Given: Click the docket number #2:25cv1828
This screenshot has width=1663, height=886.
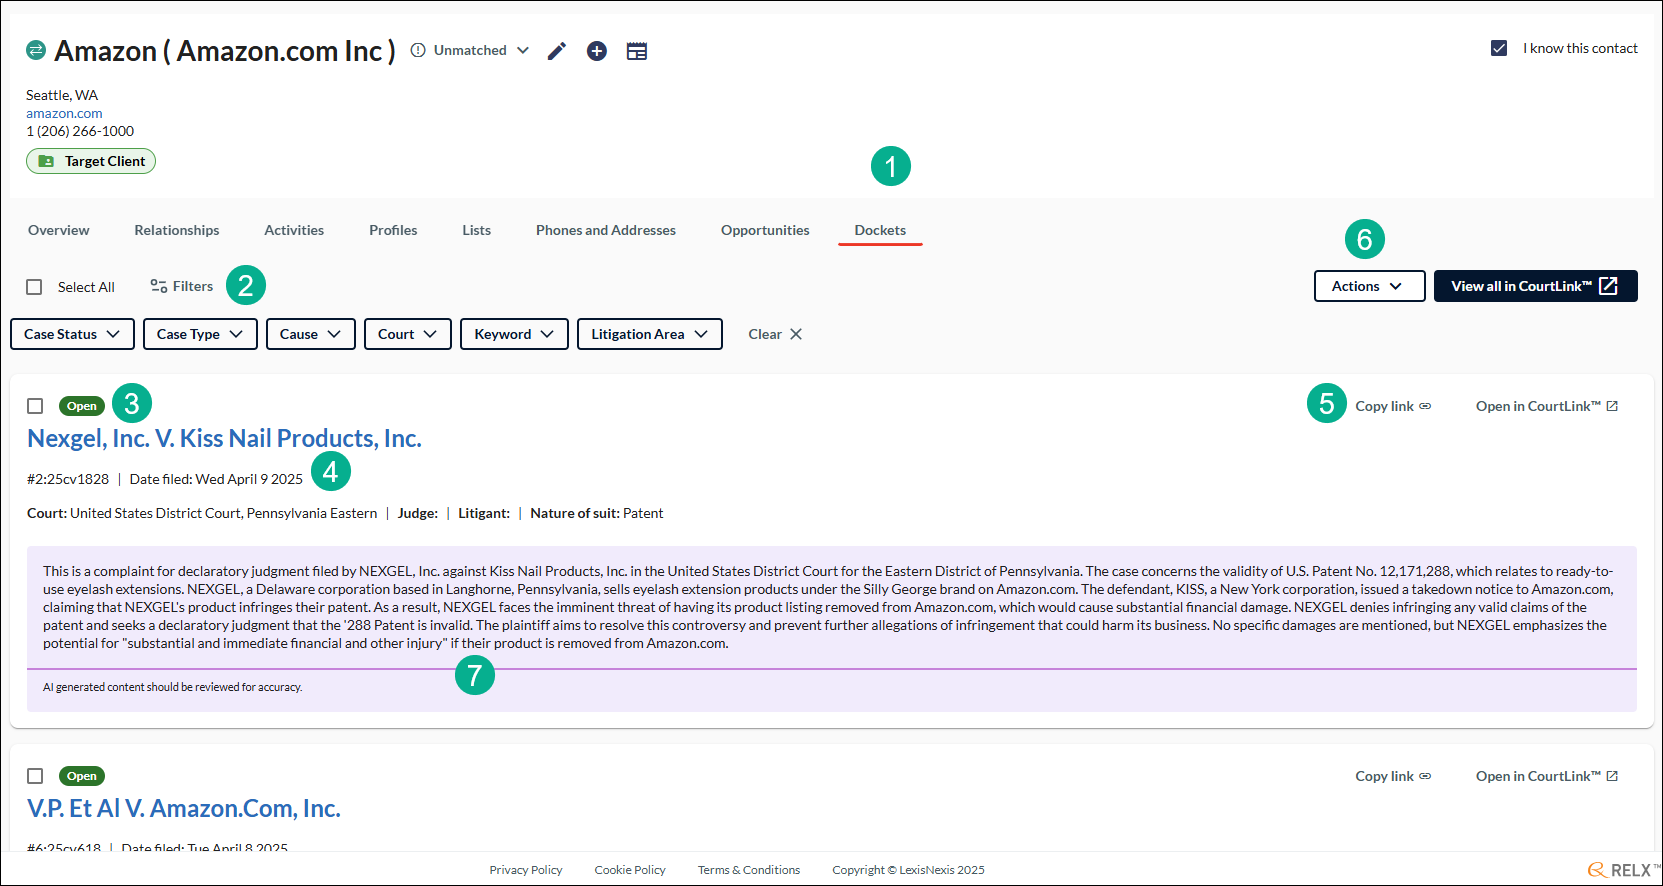Looking at the screenshot, I should coord(68,479).
